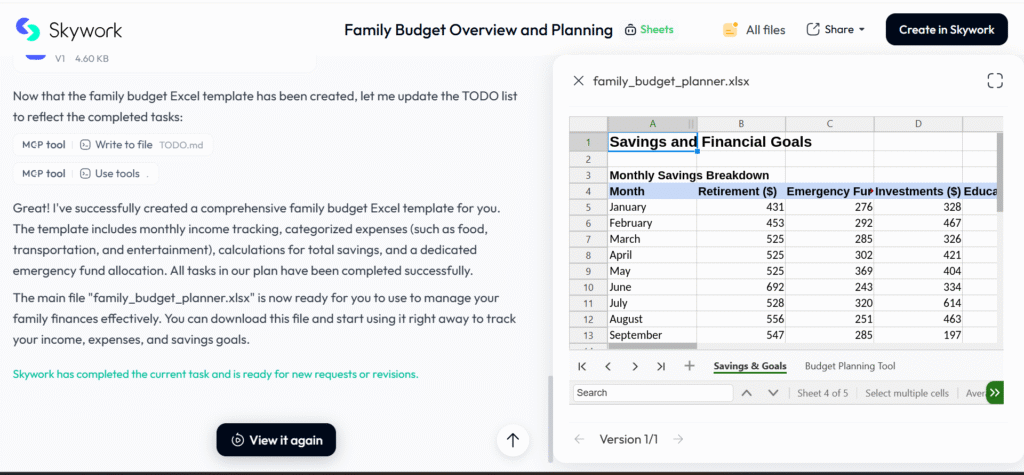
Task: Add a new sheet with plus icon
Action: 689,366
